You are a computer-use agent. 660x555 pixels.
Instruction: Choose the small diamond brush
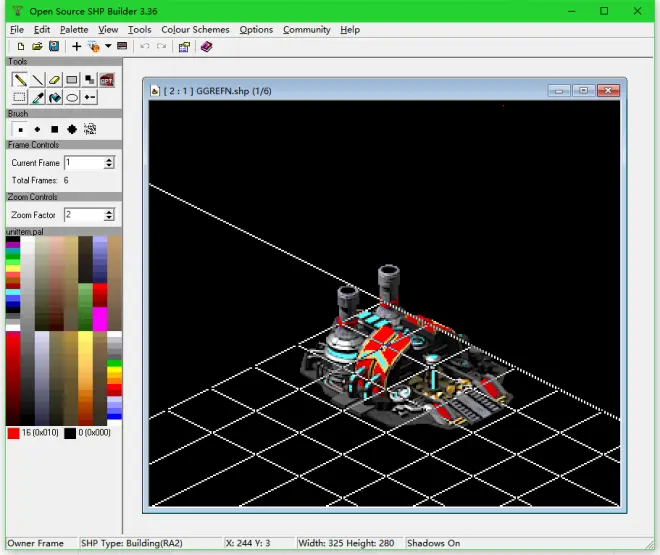tap(37, 129)
